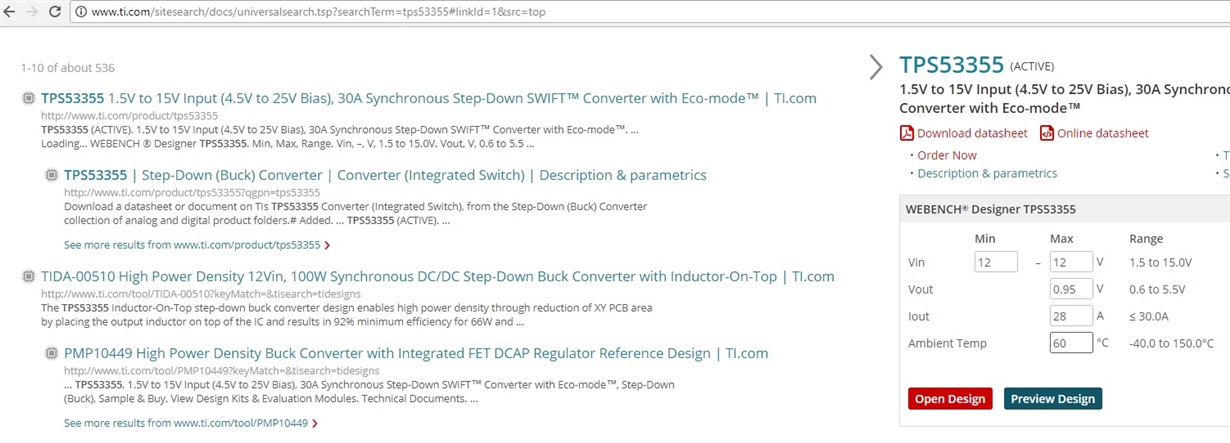Click the chip icon beside TIDA-00510 result

coord(28,276)
